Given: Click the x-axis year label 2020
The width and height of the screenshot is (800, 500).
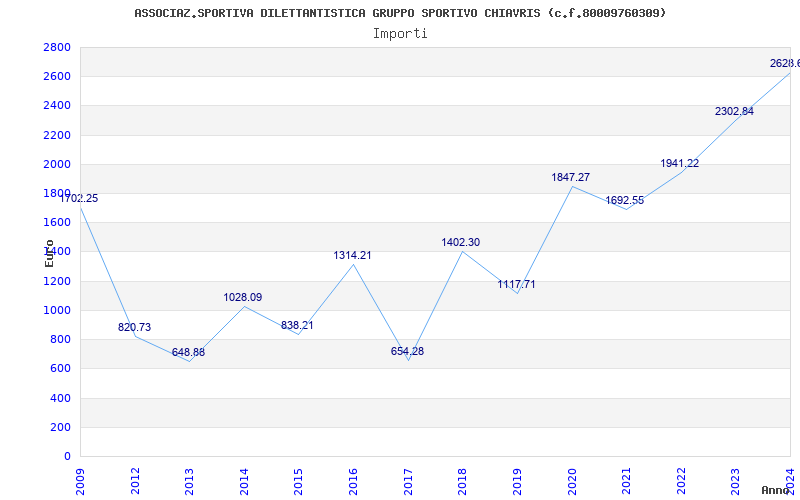Looking at the screenshot, I should click(572, 481).
